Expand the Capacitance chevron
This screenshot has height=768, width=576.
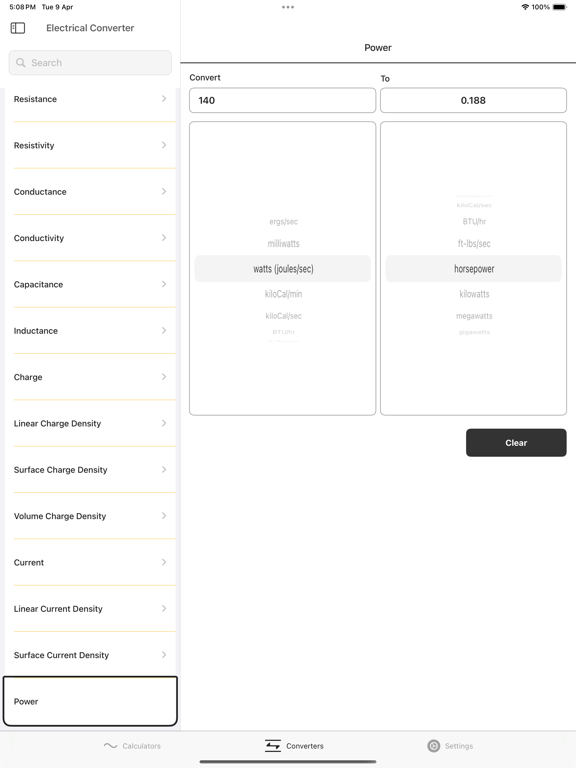coord(164,284)
